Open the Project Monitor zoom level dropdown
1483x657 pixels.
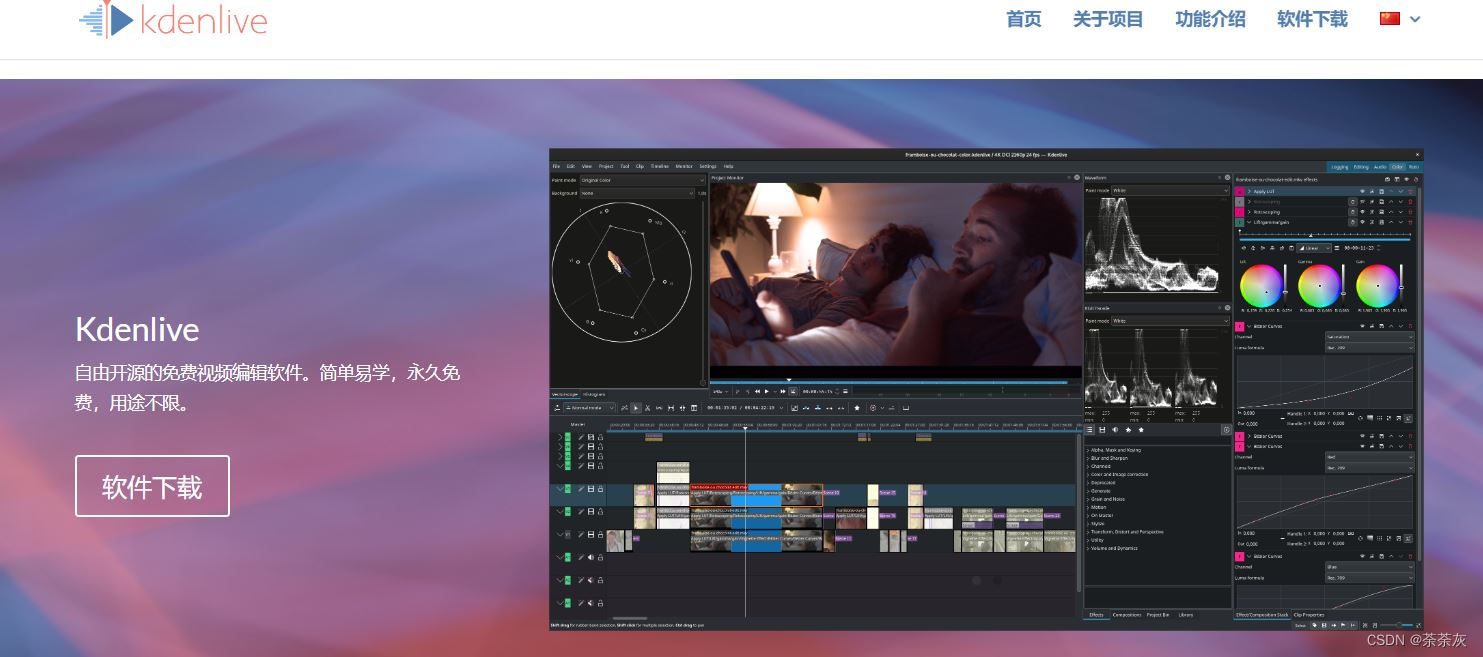pos(720,391)
